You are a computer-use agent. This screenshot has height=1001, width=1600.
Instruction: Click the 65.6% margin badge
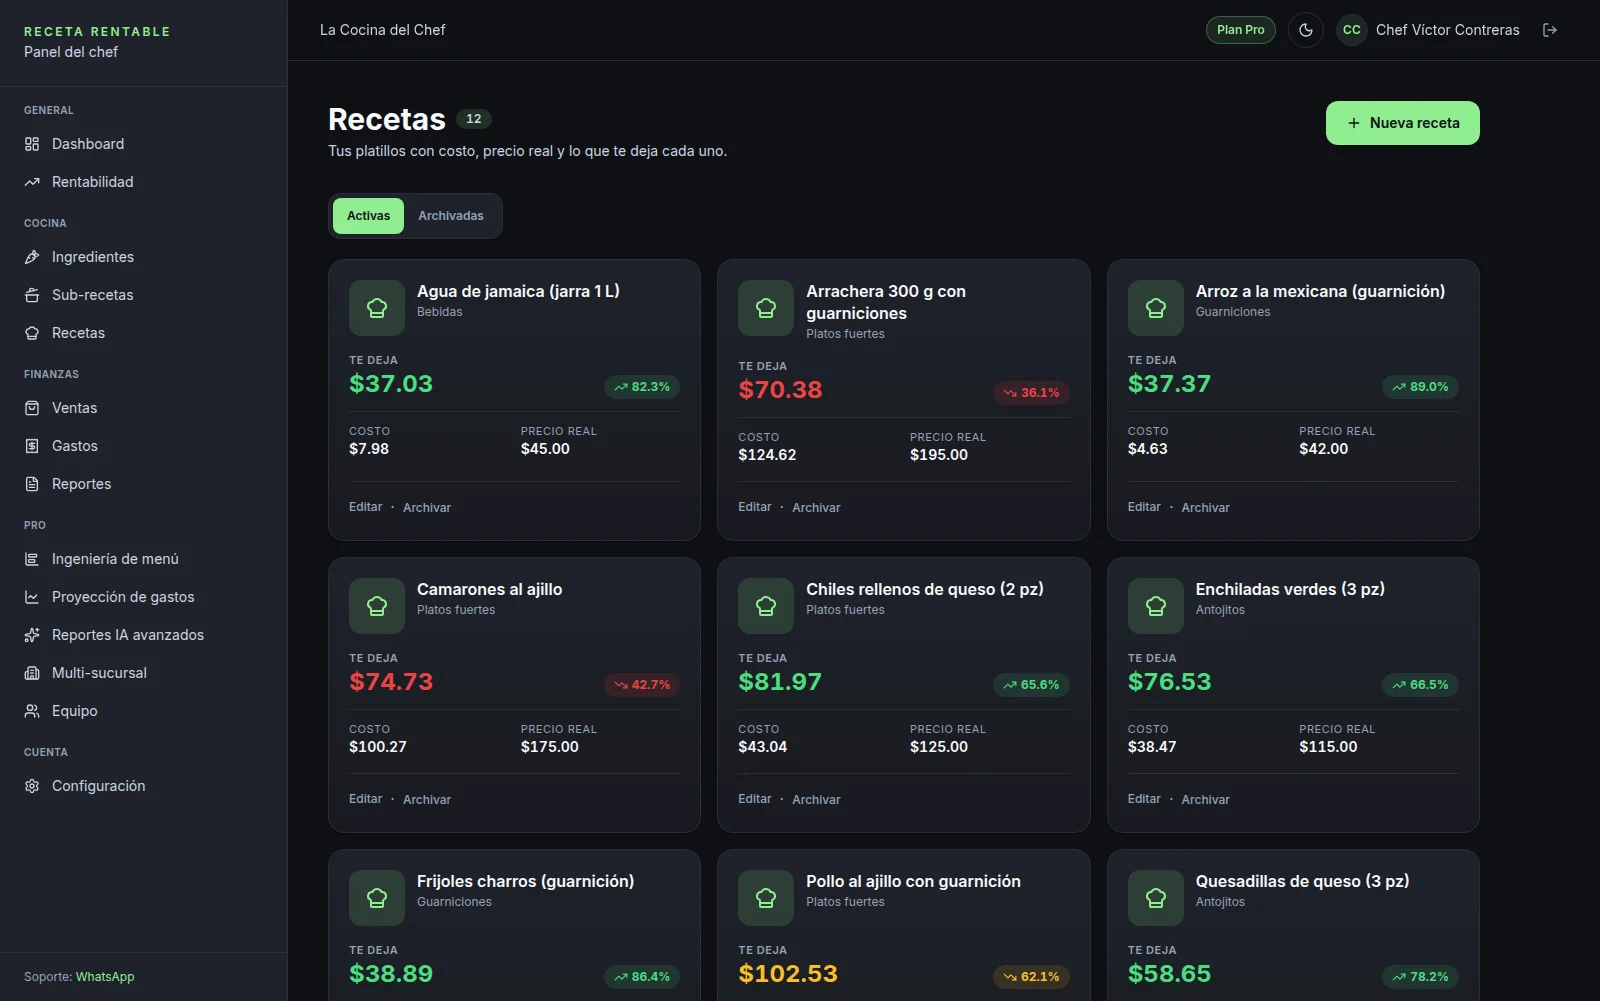1031,685
